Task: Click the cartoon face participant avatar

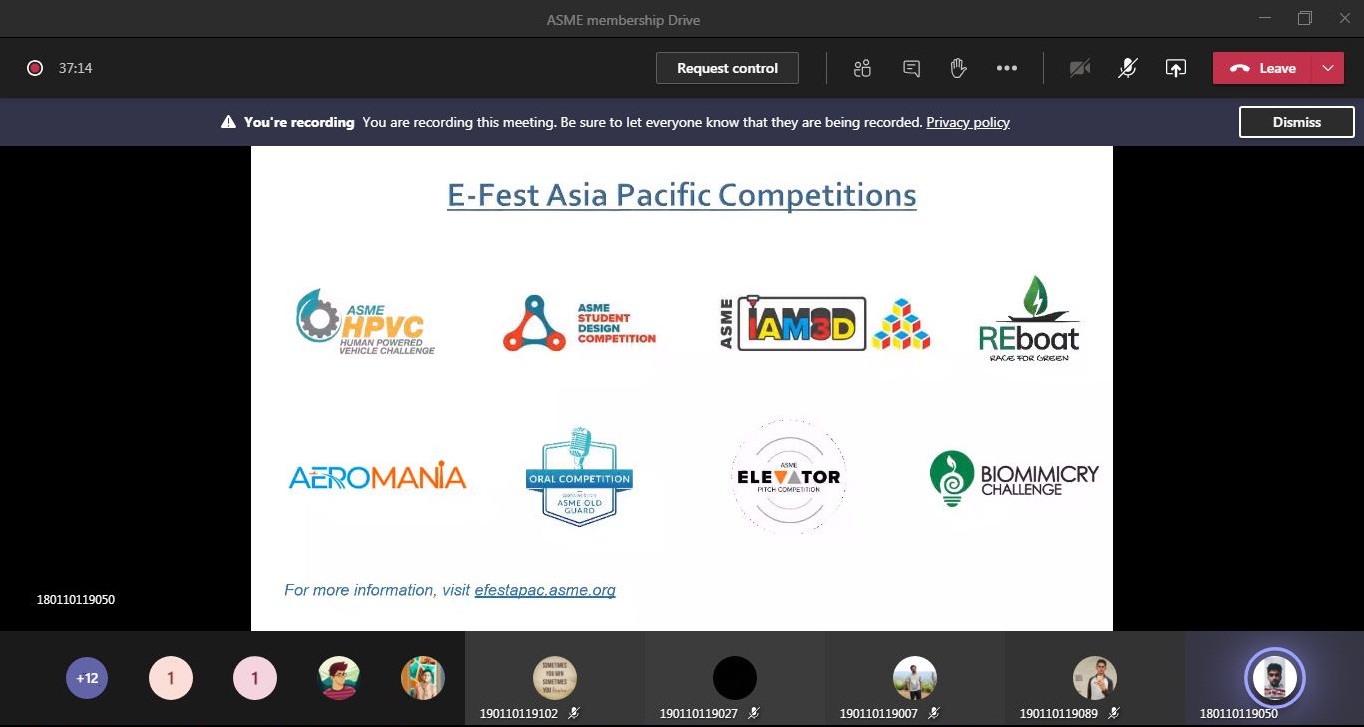Action: click(338, 678)
